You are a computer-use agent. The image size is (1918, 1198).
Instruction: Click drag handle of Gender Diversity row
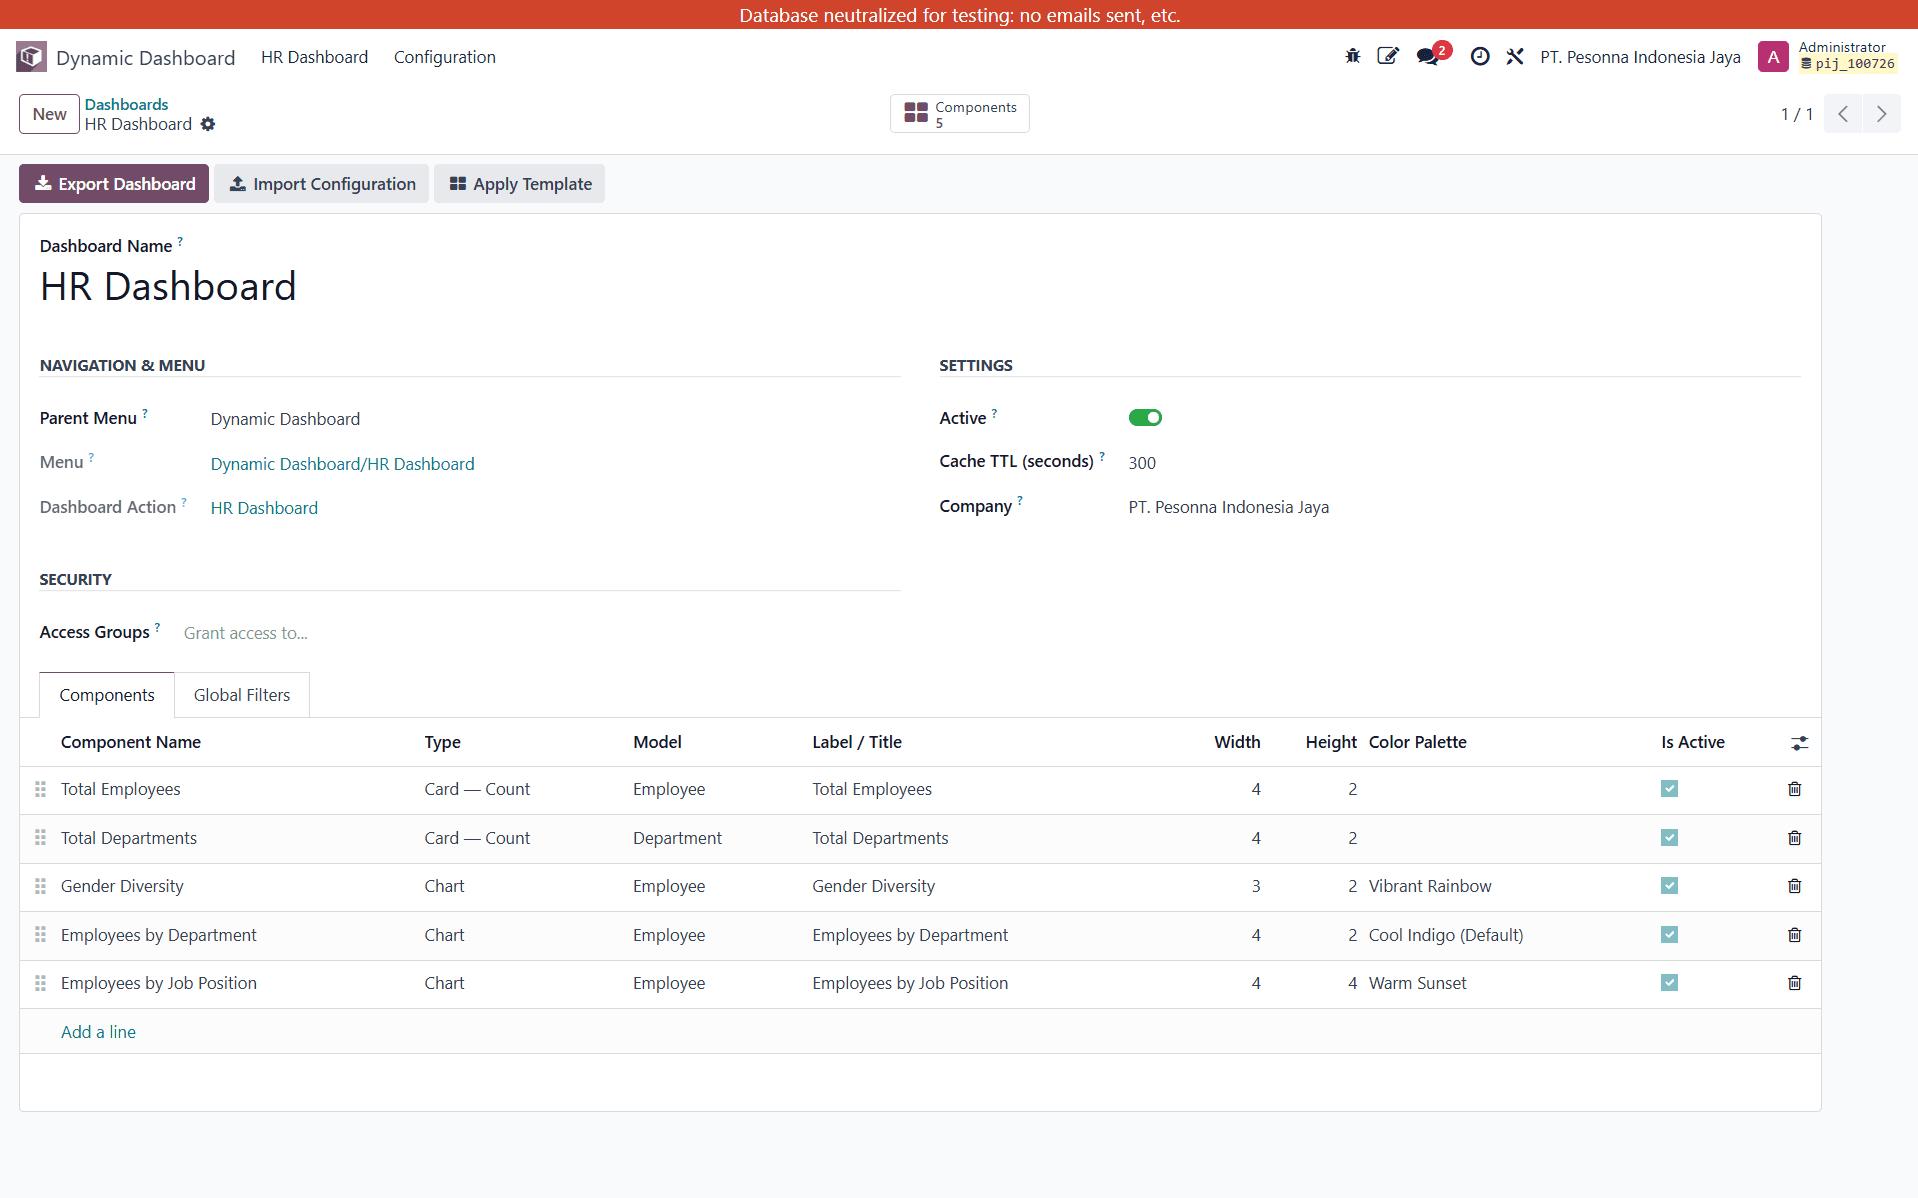pyautogui.click(x=40, y=886)
